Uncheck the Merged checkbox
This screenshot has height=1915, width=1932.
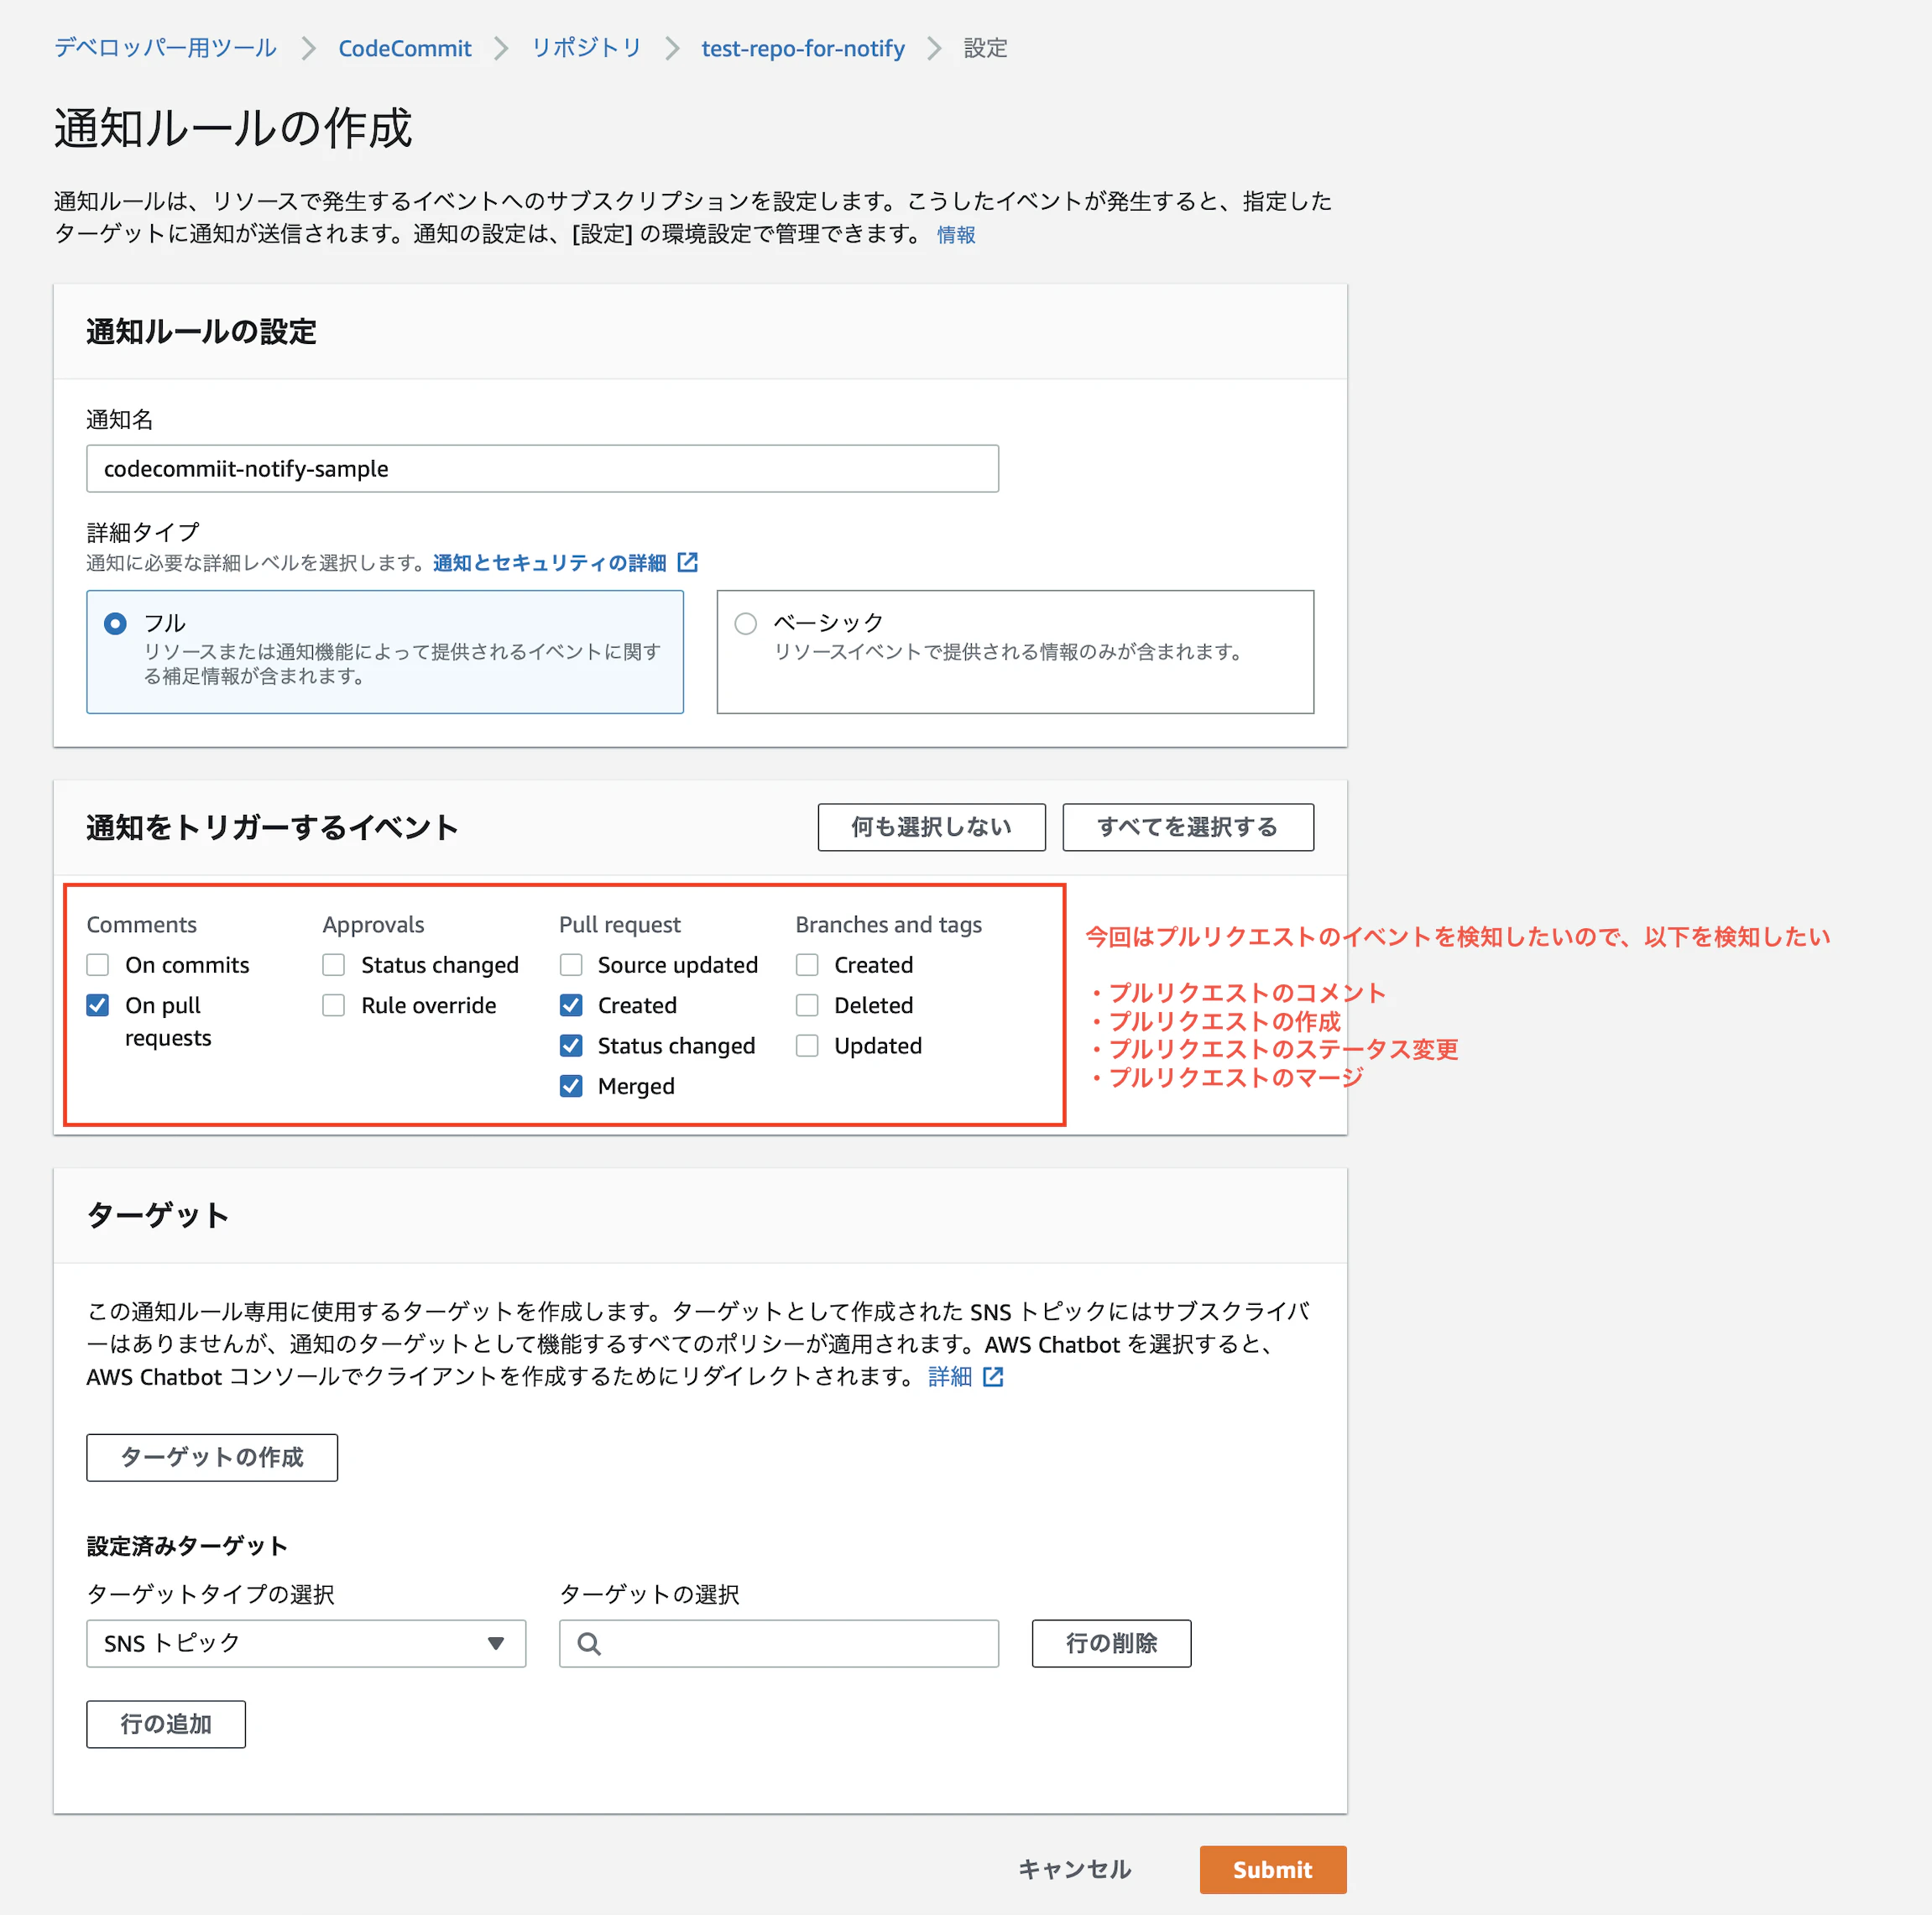tap(571, 1085)
